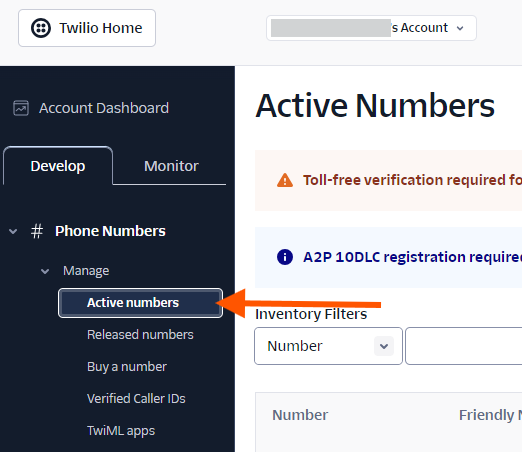Open TwiML apps page
Screen dimensions: 522x452
coord(121,431)
